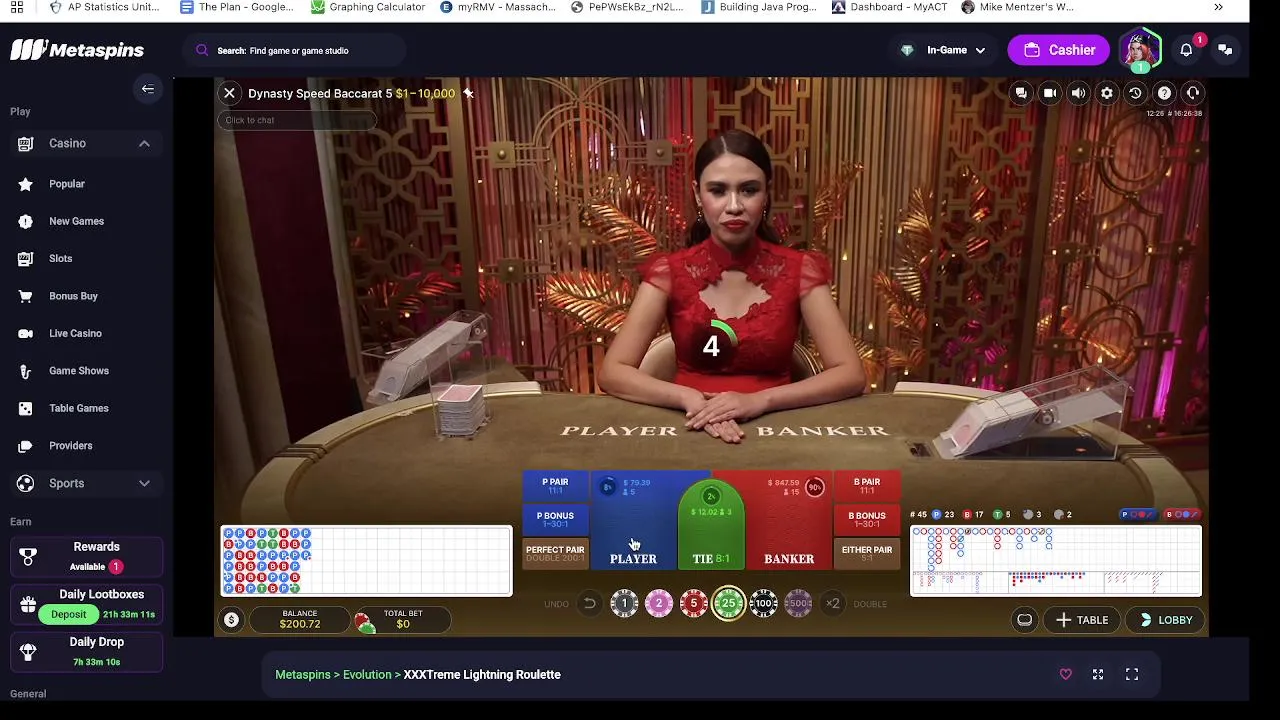Bet on PERFECT PAIR

click(555, 553)
